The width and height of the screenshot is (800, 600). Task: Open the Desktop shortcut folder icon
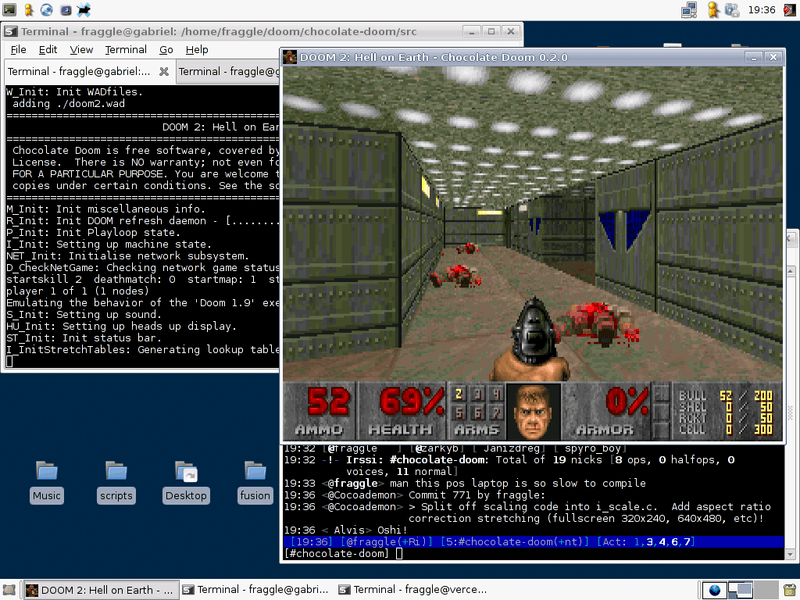(186, 482)
